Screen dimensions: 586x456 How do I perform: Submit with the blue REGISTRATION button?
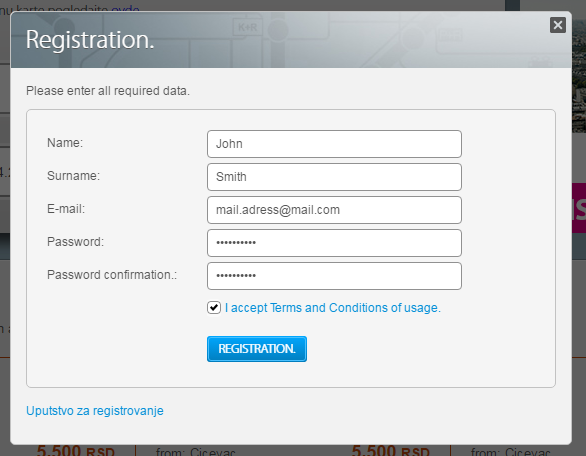pos(257,349)
